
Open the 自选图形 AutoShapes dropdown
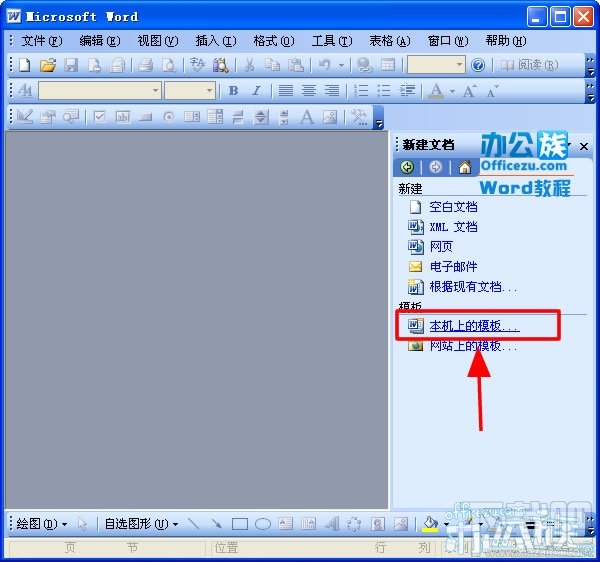tap(141, 523)
